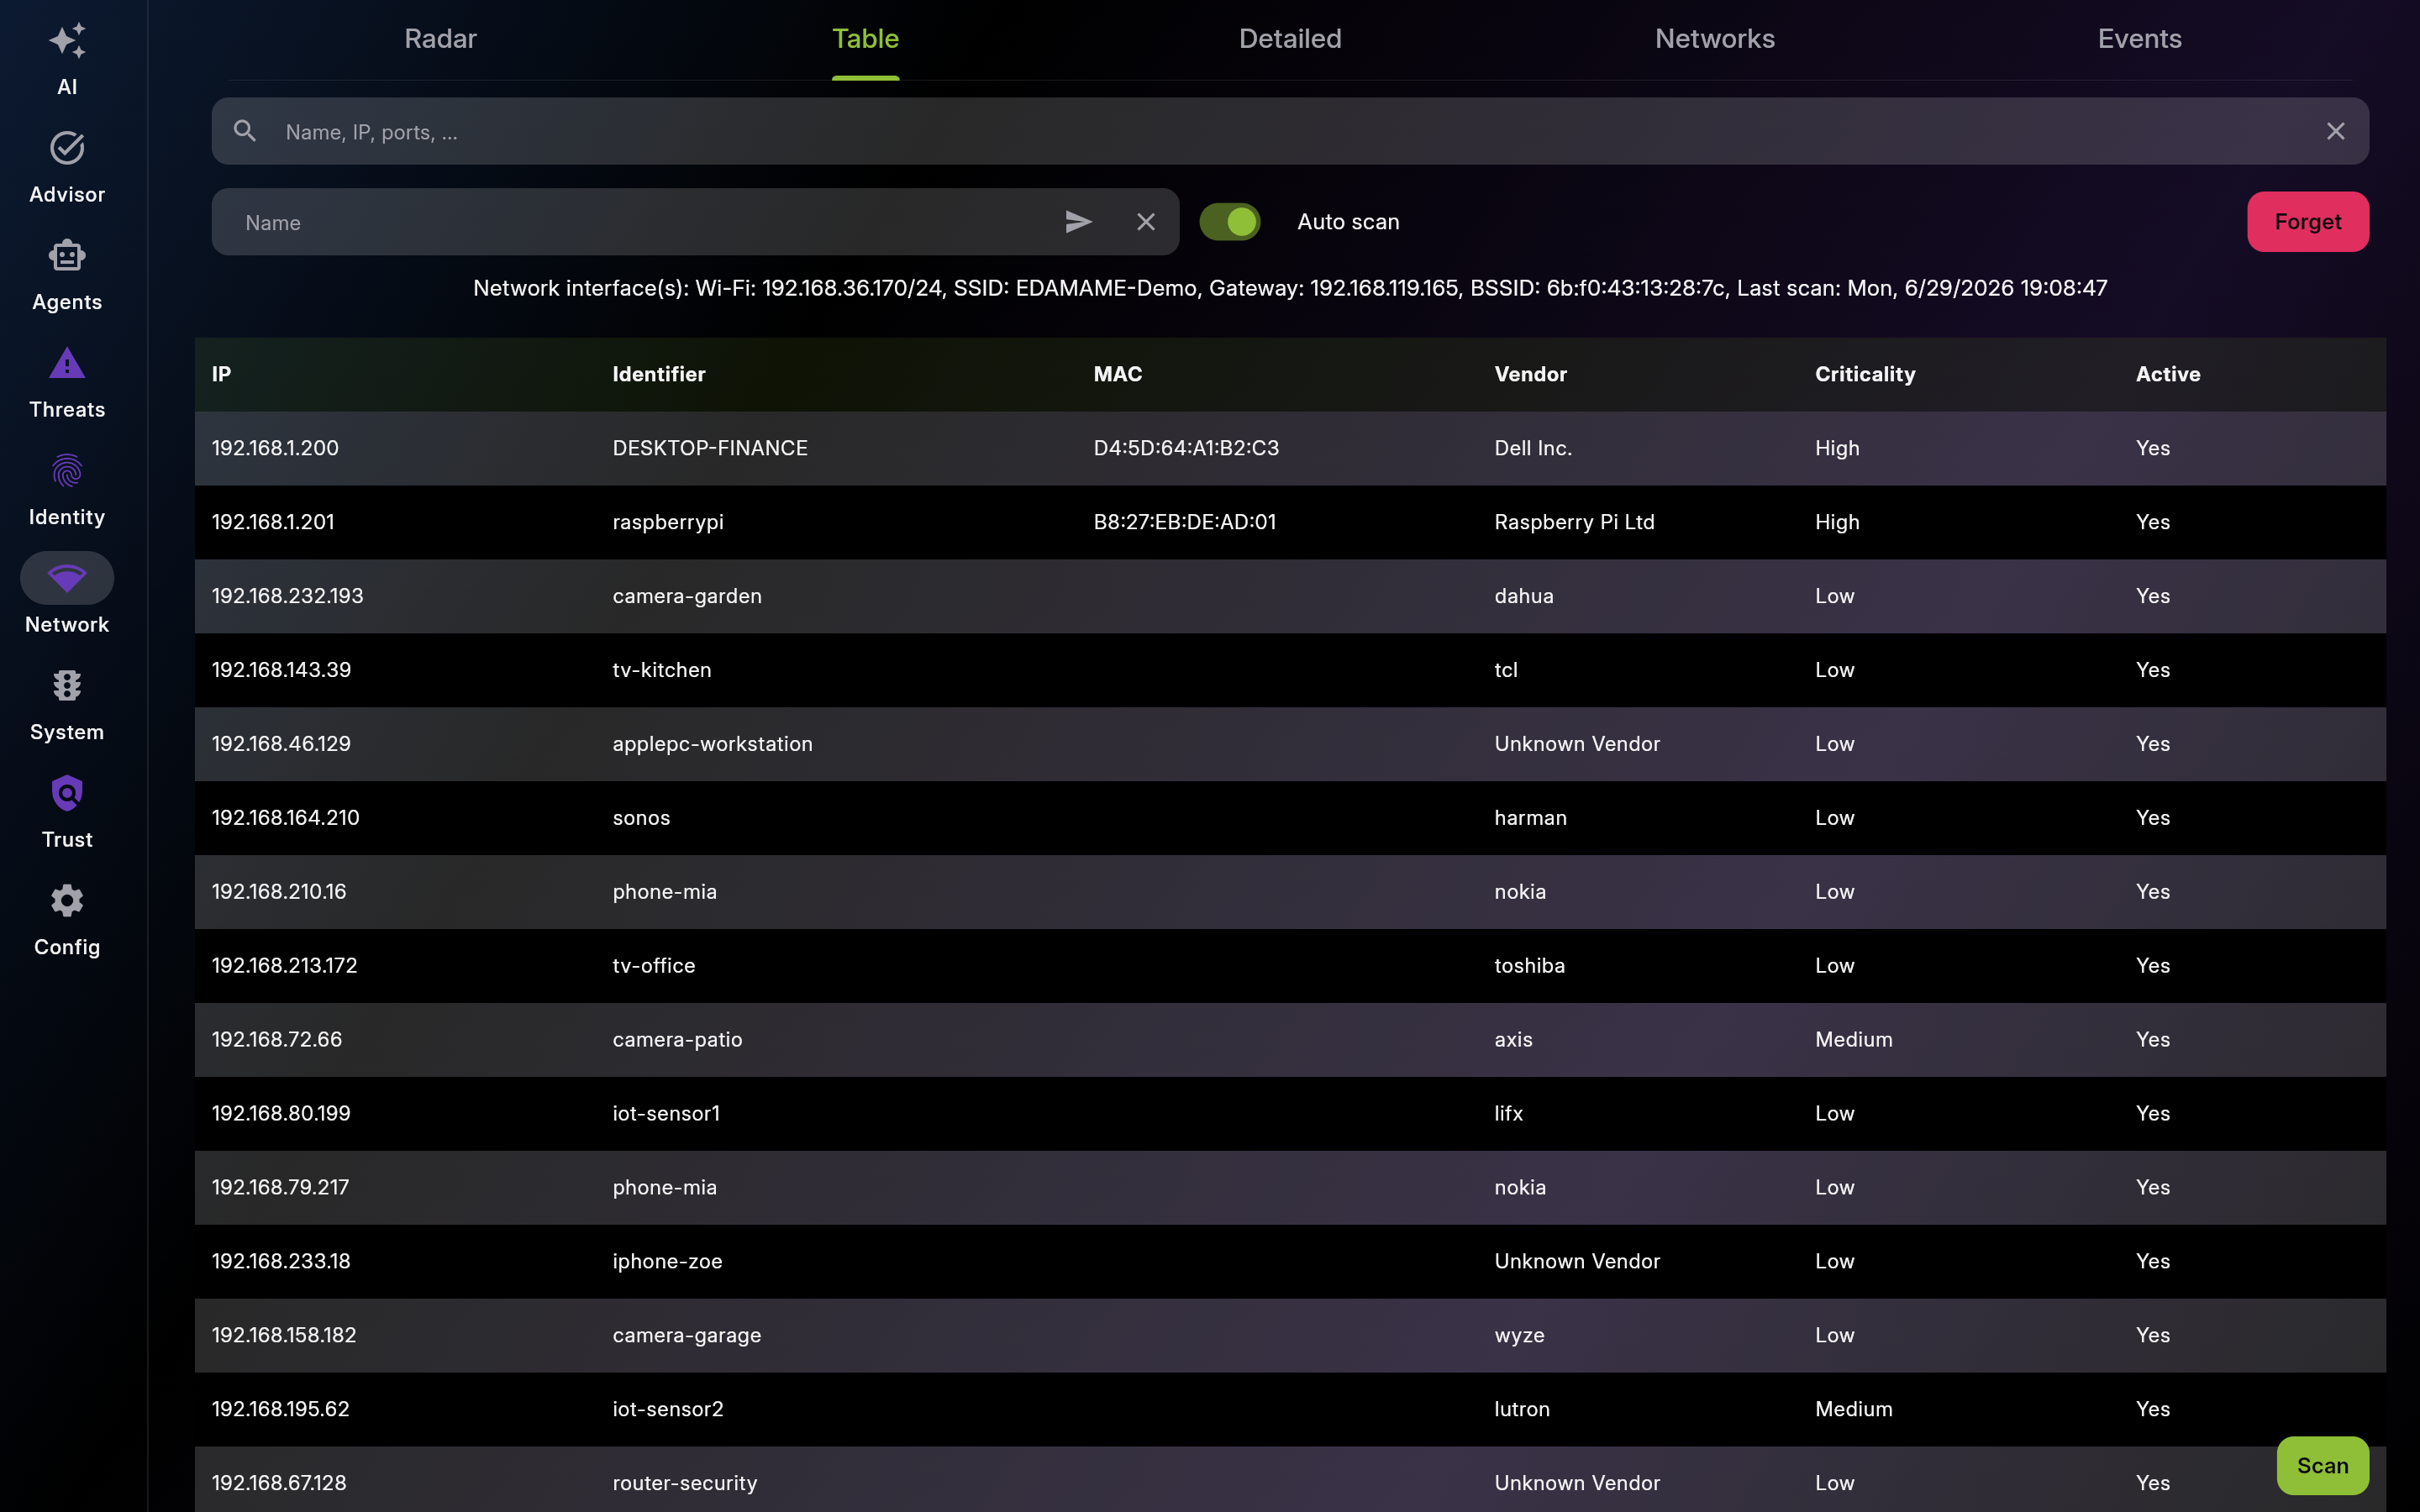This screenshot has height=1512, width=2420.
Task: Open the System traffic light icon
Action: (x=67, y=686)
